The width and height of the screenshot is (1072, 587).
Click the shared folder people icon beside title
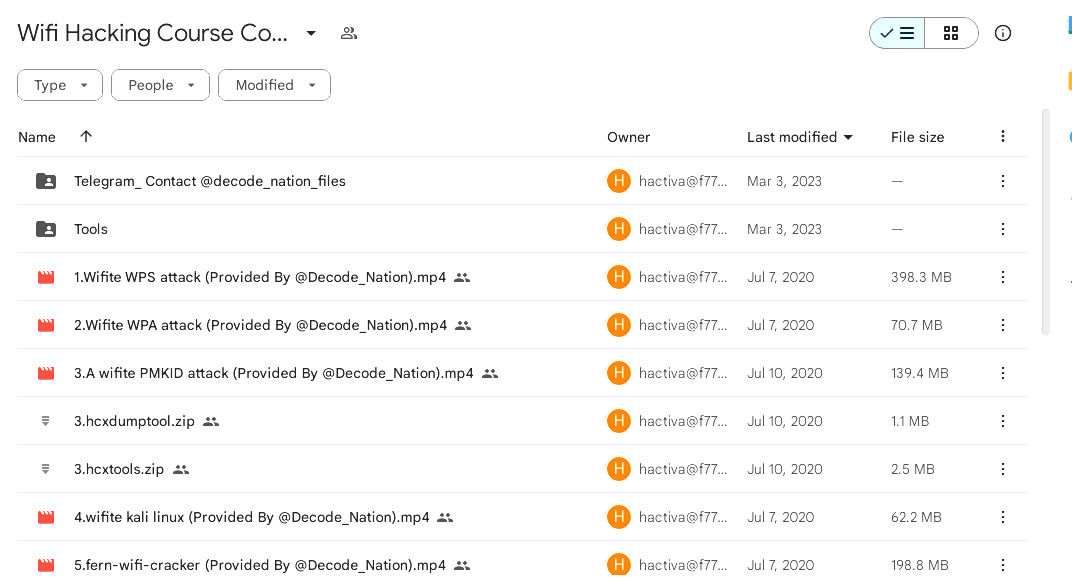(x=348, y=33)
